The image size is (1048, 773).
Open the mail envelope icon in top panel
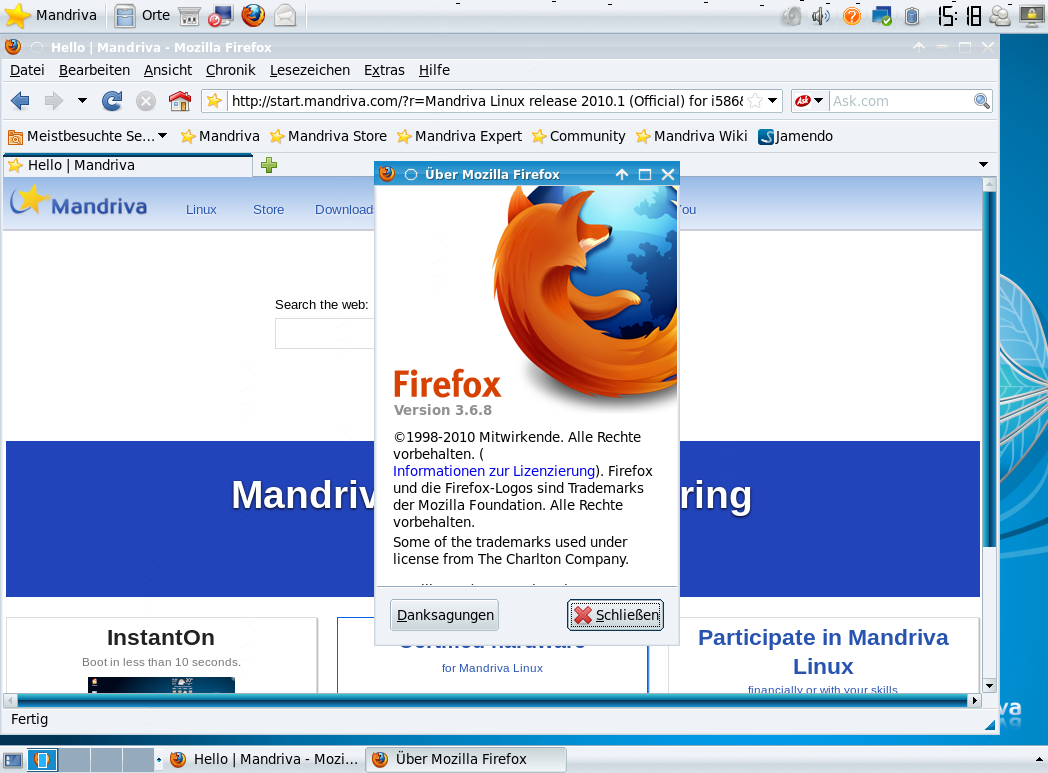pyautogui.click(x=284, y=15)
